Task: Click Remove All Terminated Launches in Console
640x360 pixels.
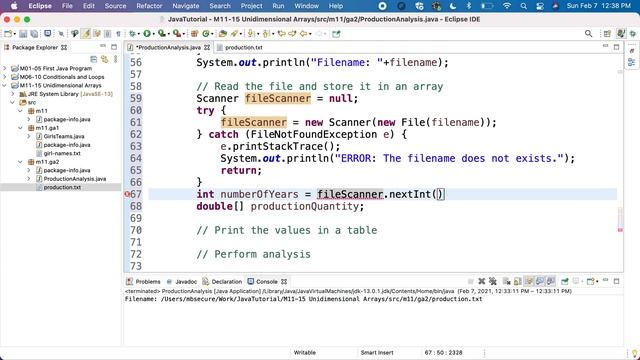Action: (x=493, y=281)
